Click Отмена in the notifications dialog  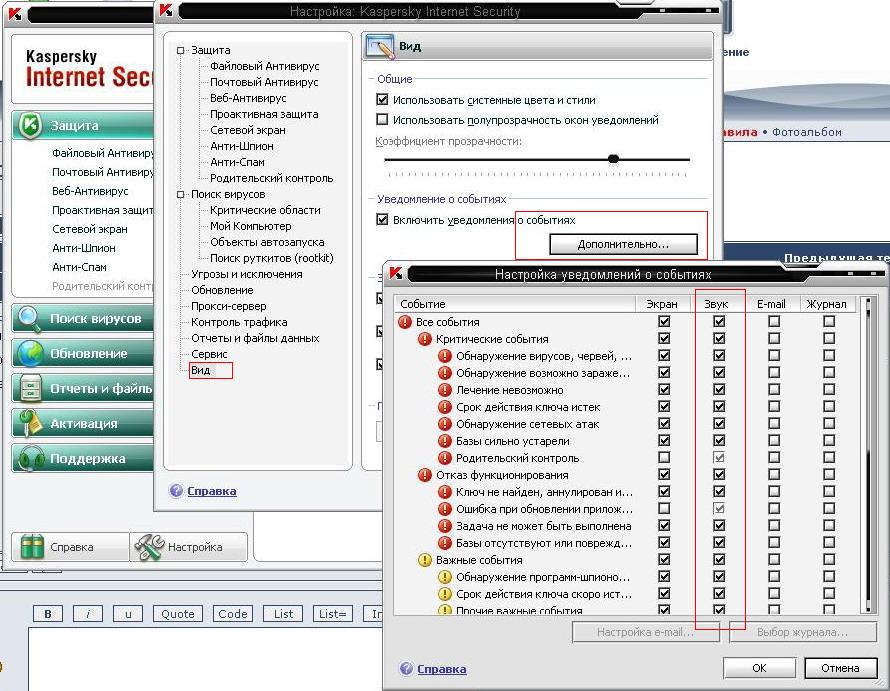(840, 668)
